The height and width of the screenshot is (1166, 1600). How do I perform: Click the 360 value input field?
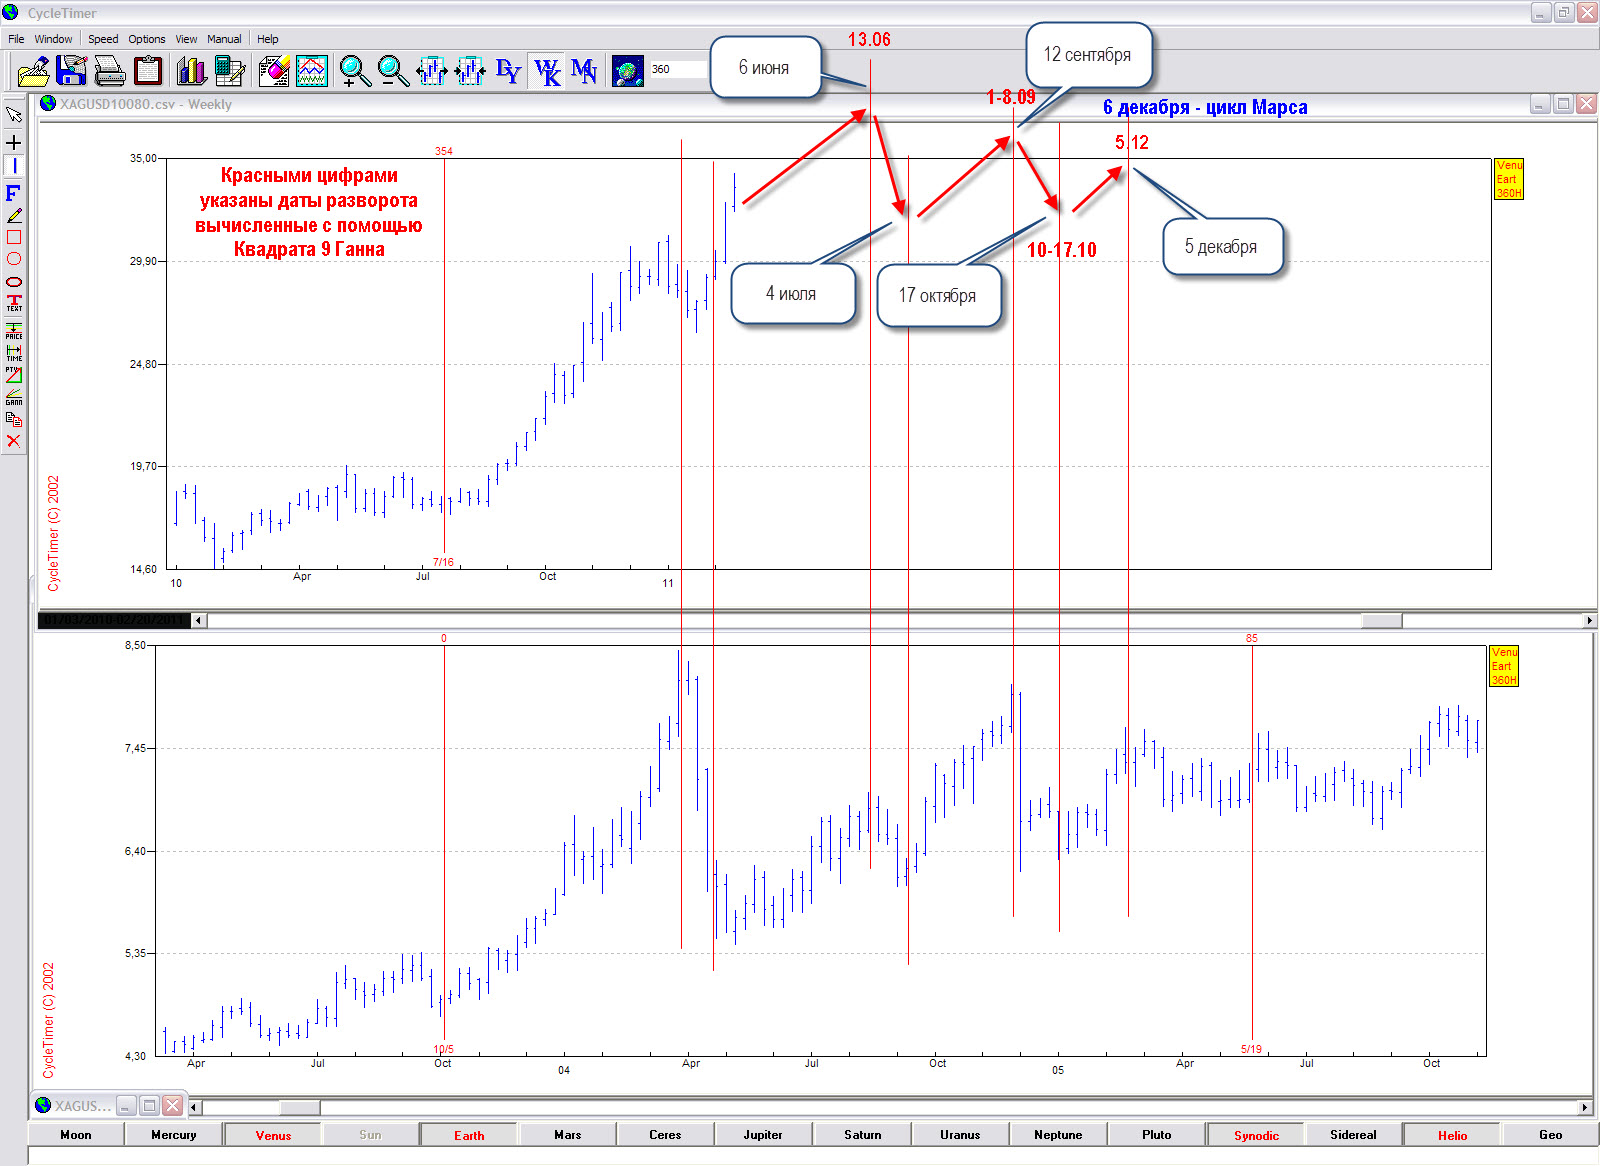click(675, 69)
